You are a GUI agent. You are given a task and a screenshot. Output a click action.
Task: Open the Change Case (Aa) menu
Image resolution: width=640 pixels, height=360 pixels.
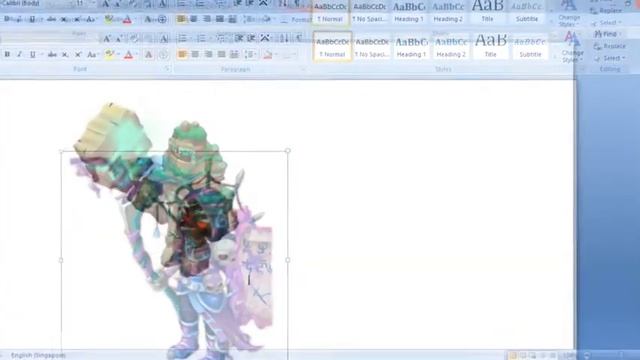coord(92,54)
